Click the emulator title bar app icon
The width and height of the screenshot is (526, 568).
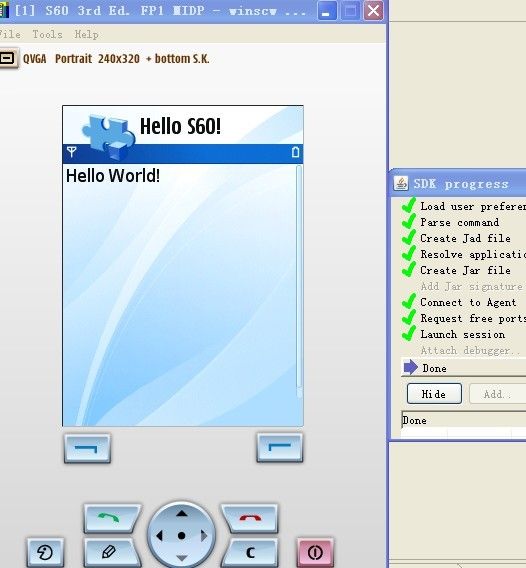tap(3, 11)
